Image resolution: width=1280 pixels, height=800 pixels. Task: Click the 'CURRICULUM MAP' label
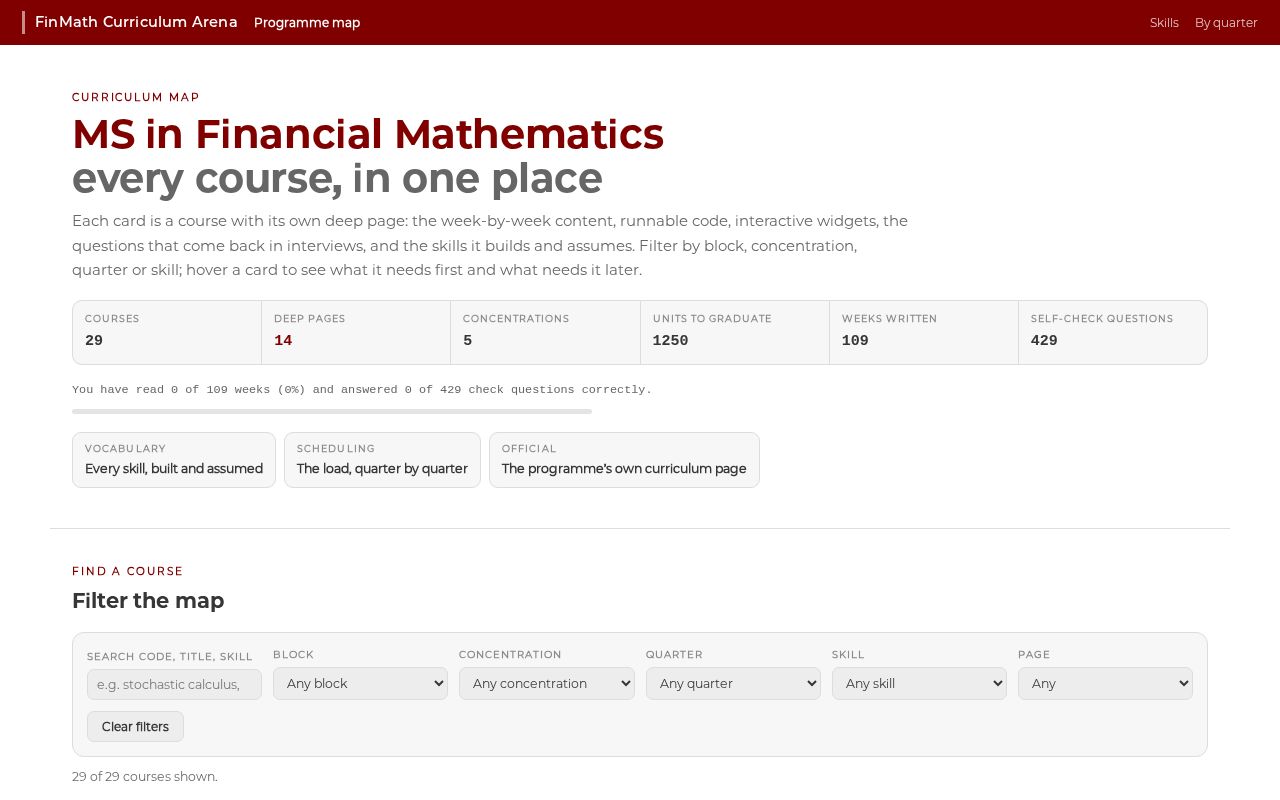136,97
